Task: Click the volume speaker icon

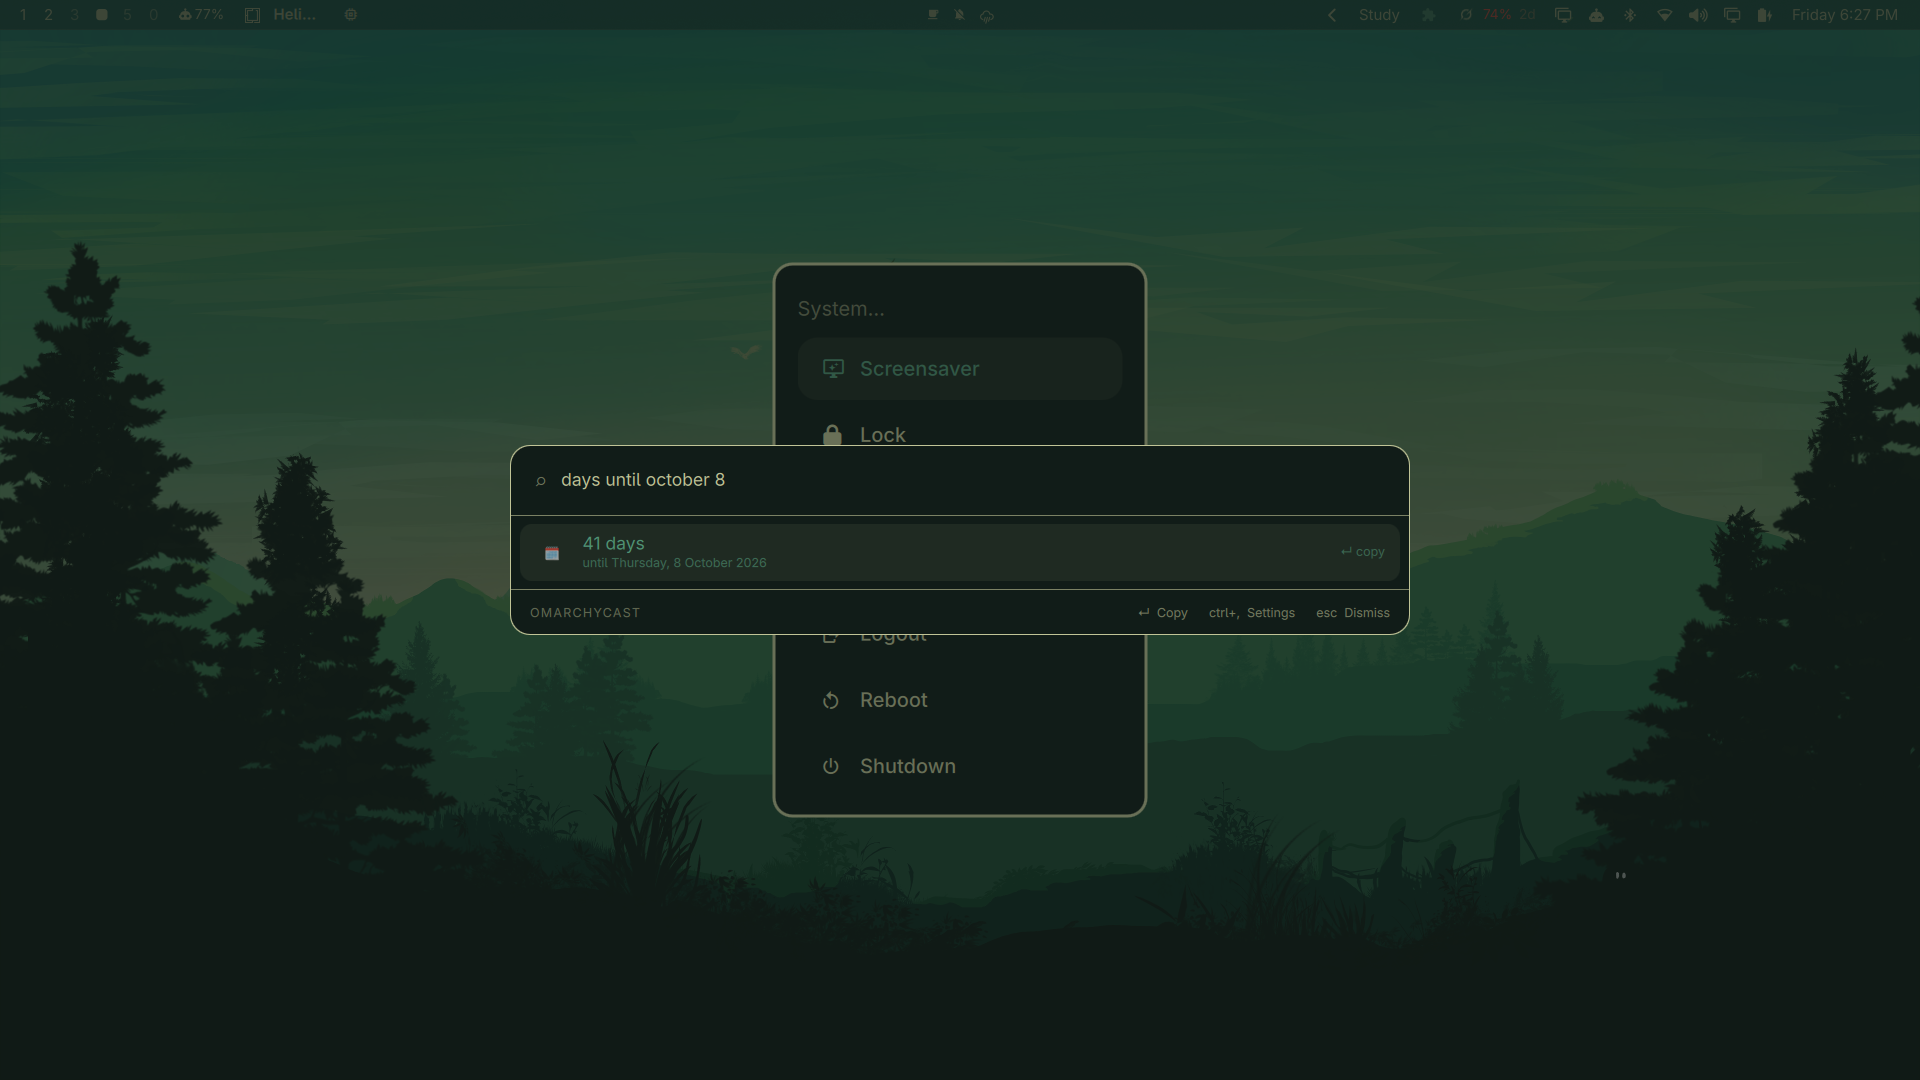Action: click(1698, 15)
